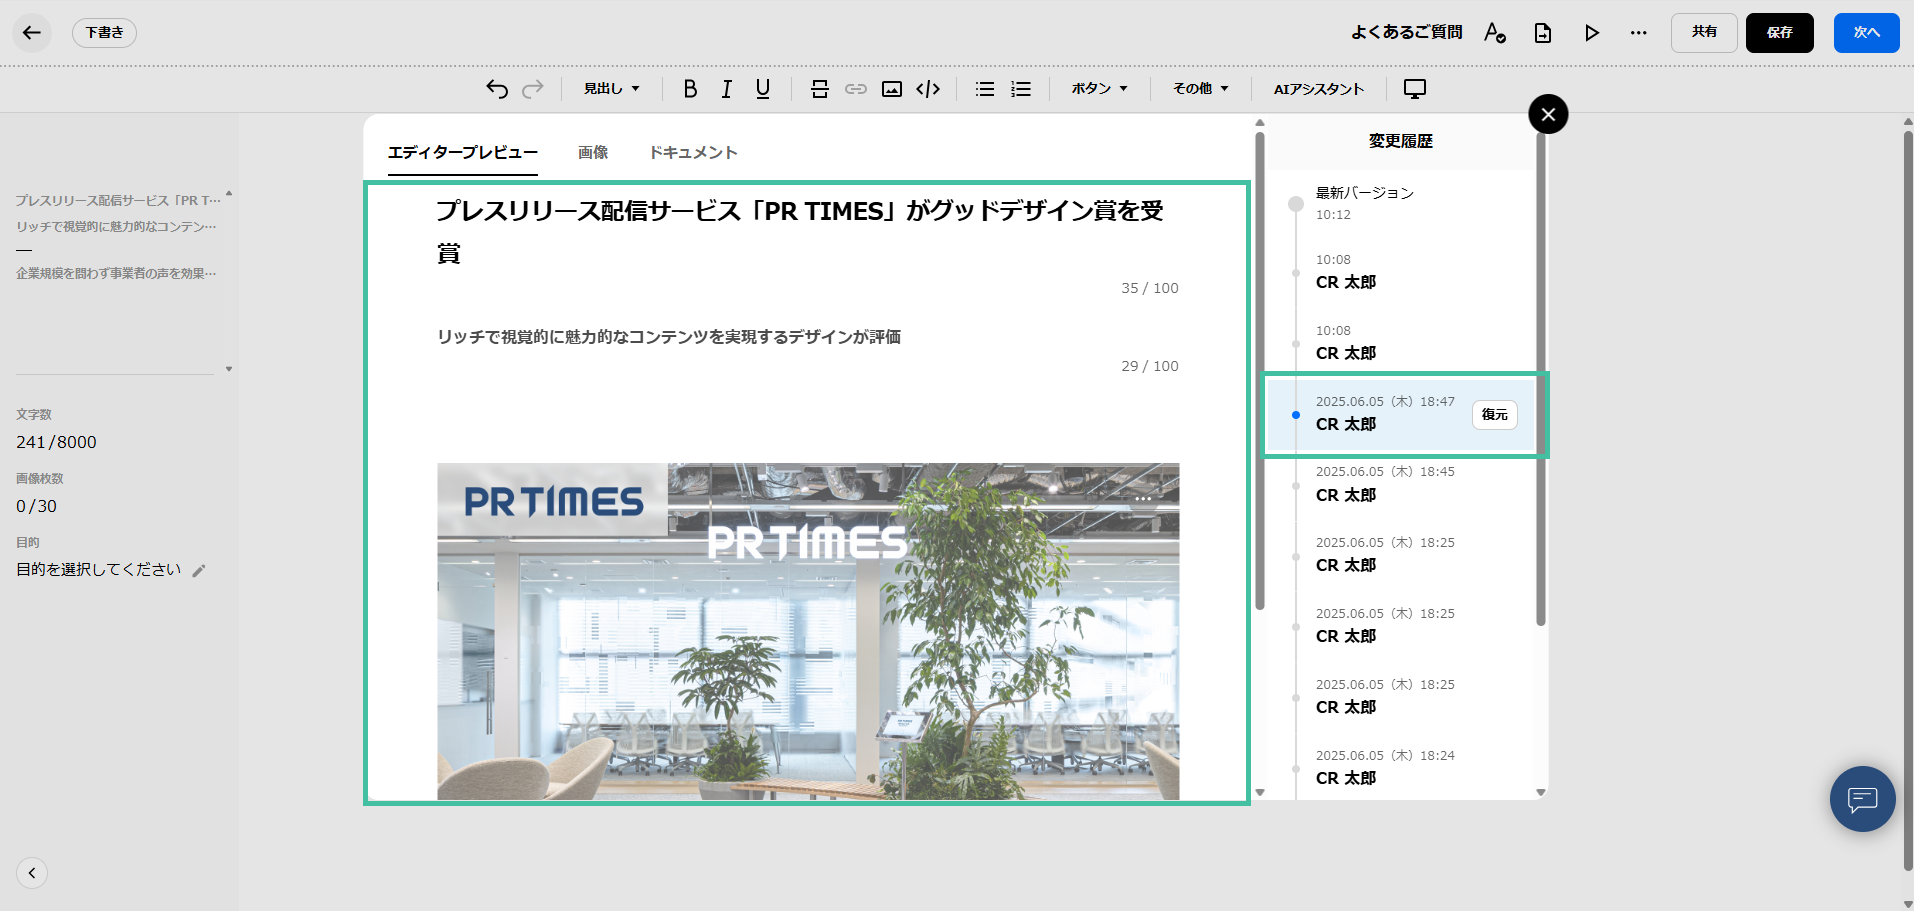The image size is (1914, 911).
Task: Switch to the 画像 tab
Action: (x=593, y=152)
